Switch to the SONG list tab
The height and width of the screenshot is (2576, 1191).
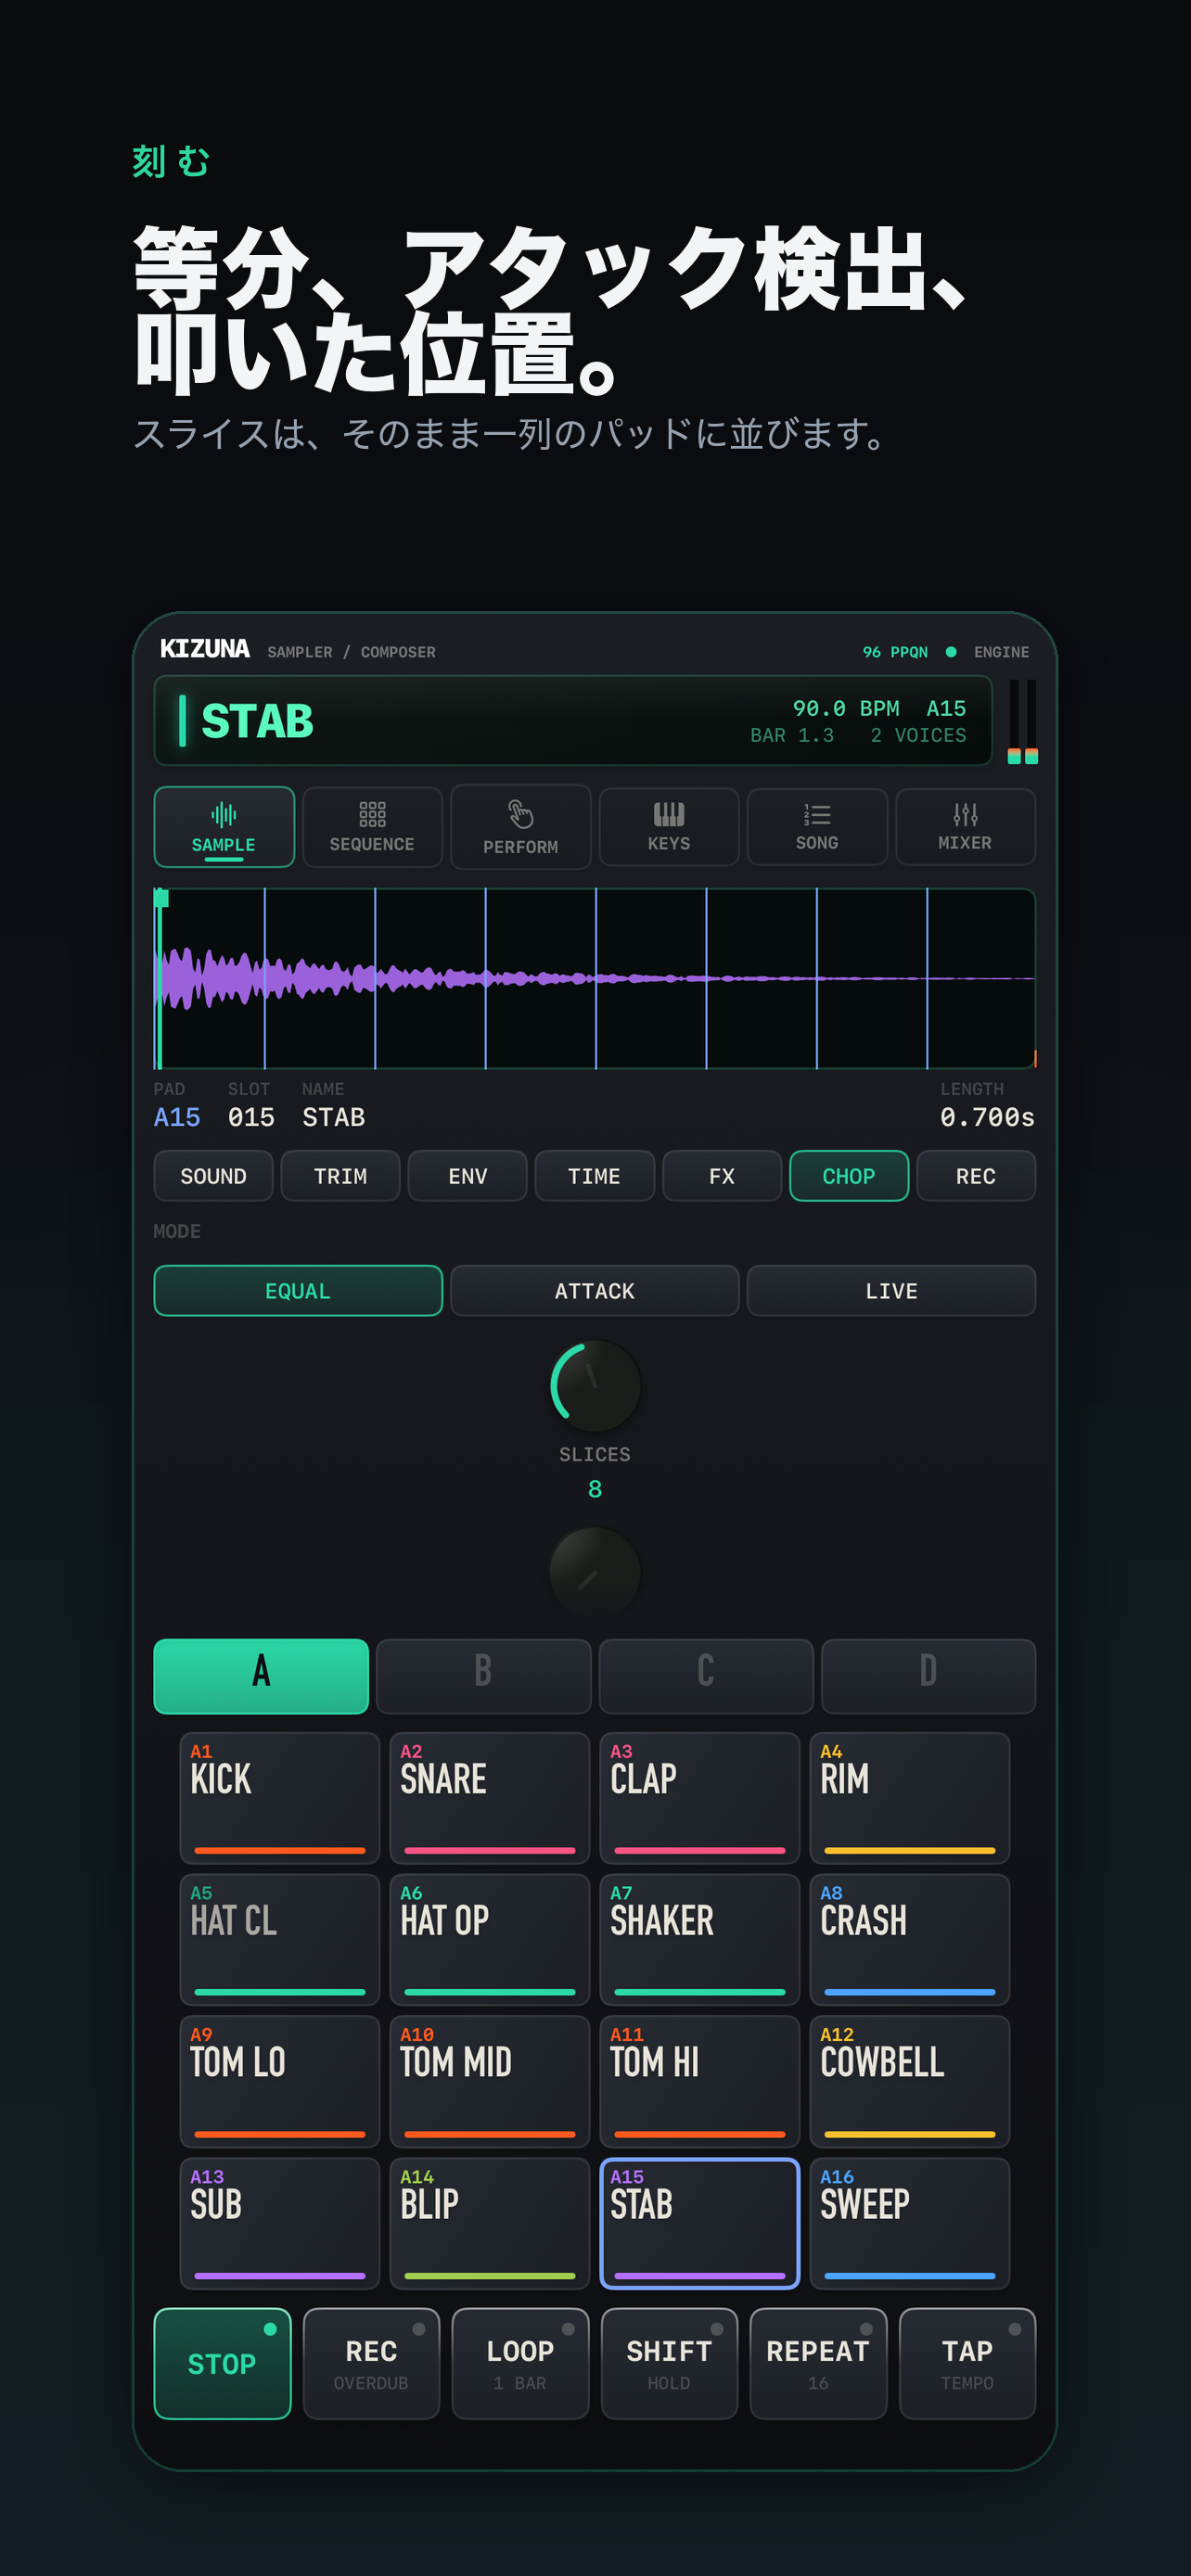pyautogui.click(x=817, y=826)
